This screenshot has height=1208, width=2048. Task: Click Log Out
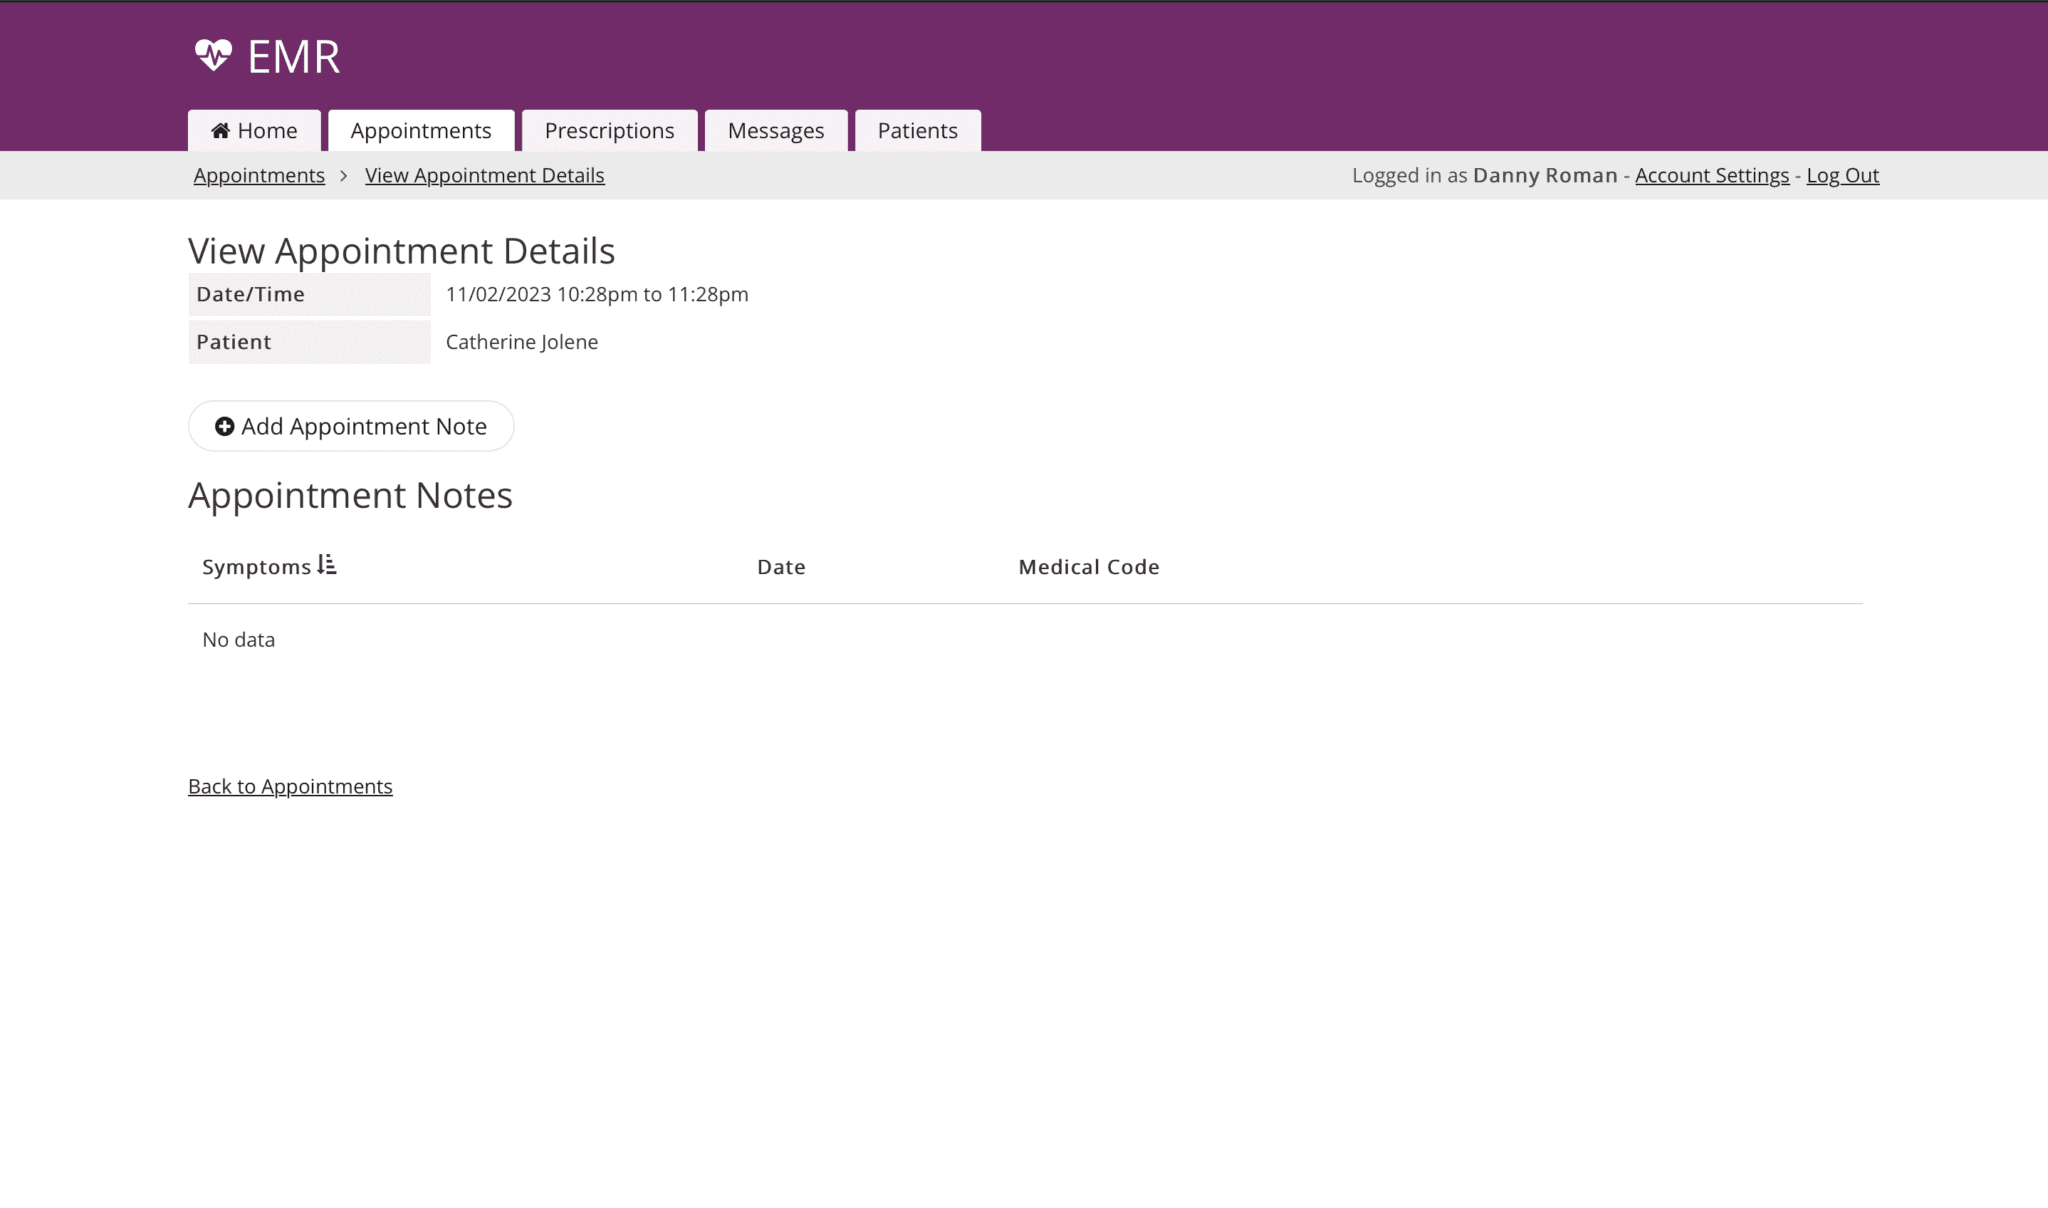[x=1842, y=175]
